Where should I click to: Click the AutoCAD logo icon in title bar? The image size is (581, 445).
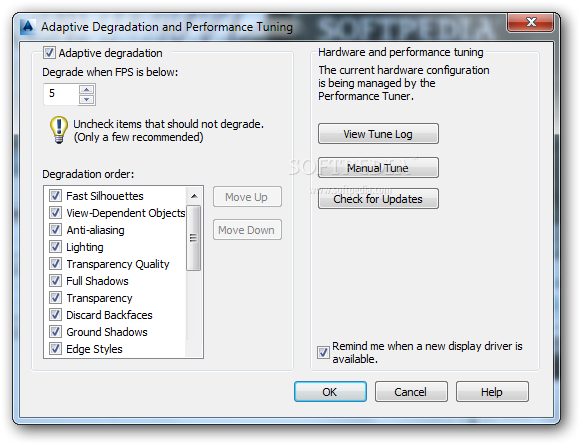pyautogui.click(x=28, y=27)
